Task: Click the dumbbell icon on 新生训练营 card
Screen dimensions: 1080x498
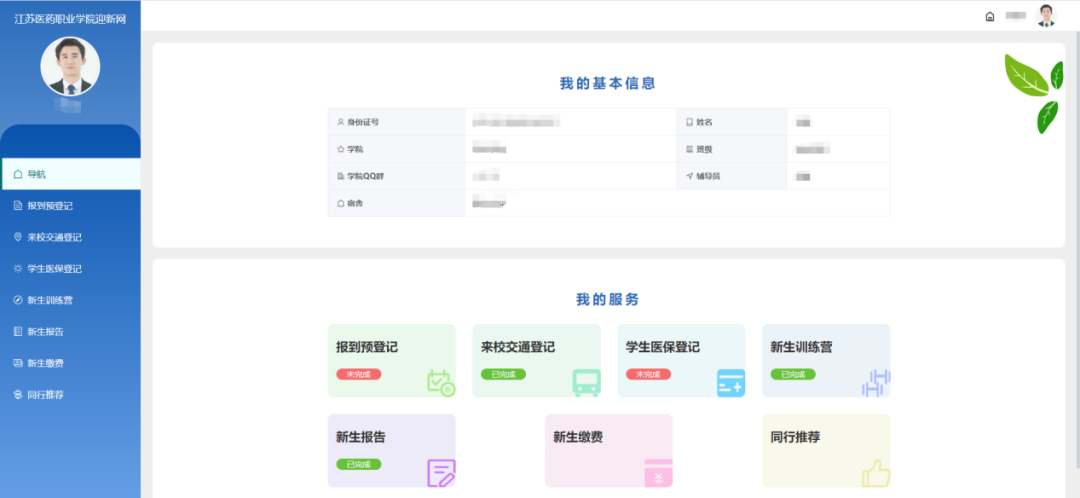Action: click(875, 382)
